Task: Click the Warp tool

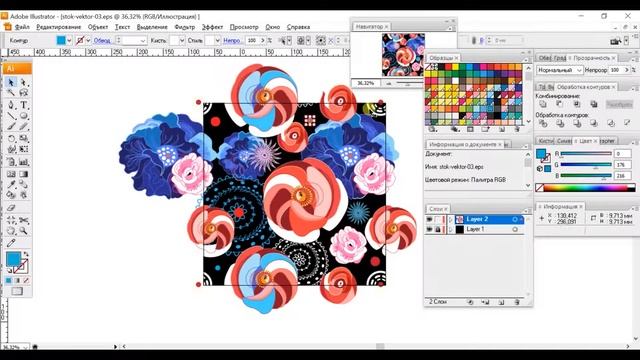Action: coord(11,149)
